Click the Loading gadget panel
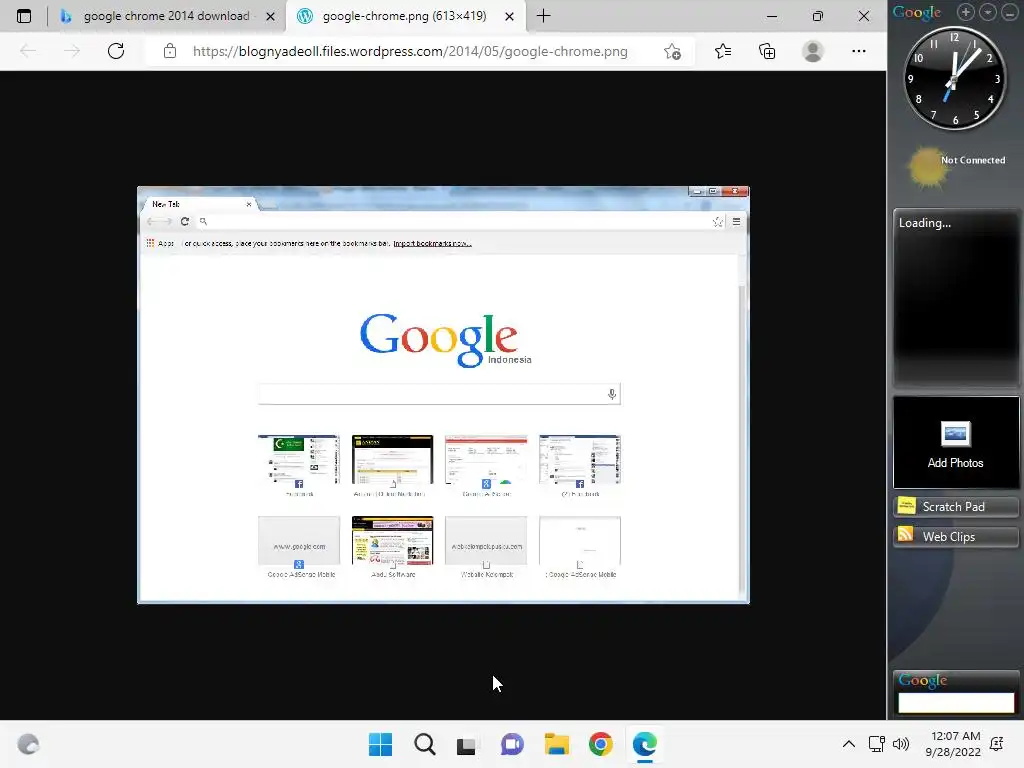This screenshot has width=1024, height=768. pyautogui.click(x=956, y=297)
